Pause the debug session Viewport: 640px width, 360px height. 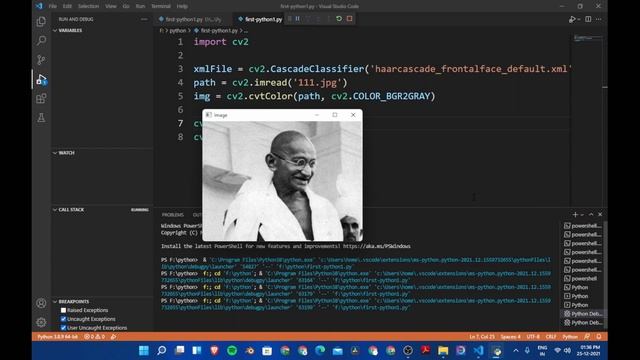tap(298, 19)
